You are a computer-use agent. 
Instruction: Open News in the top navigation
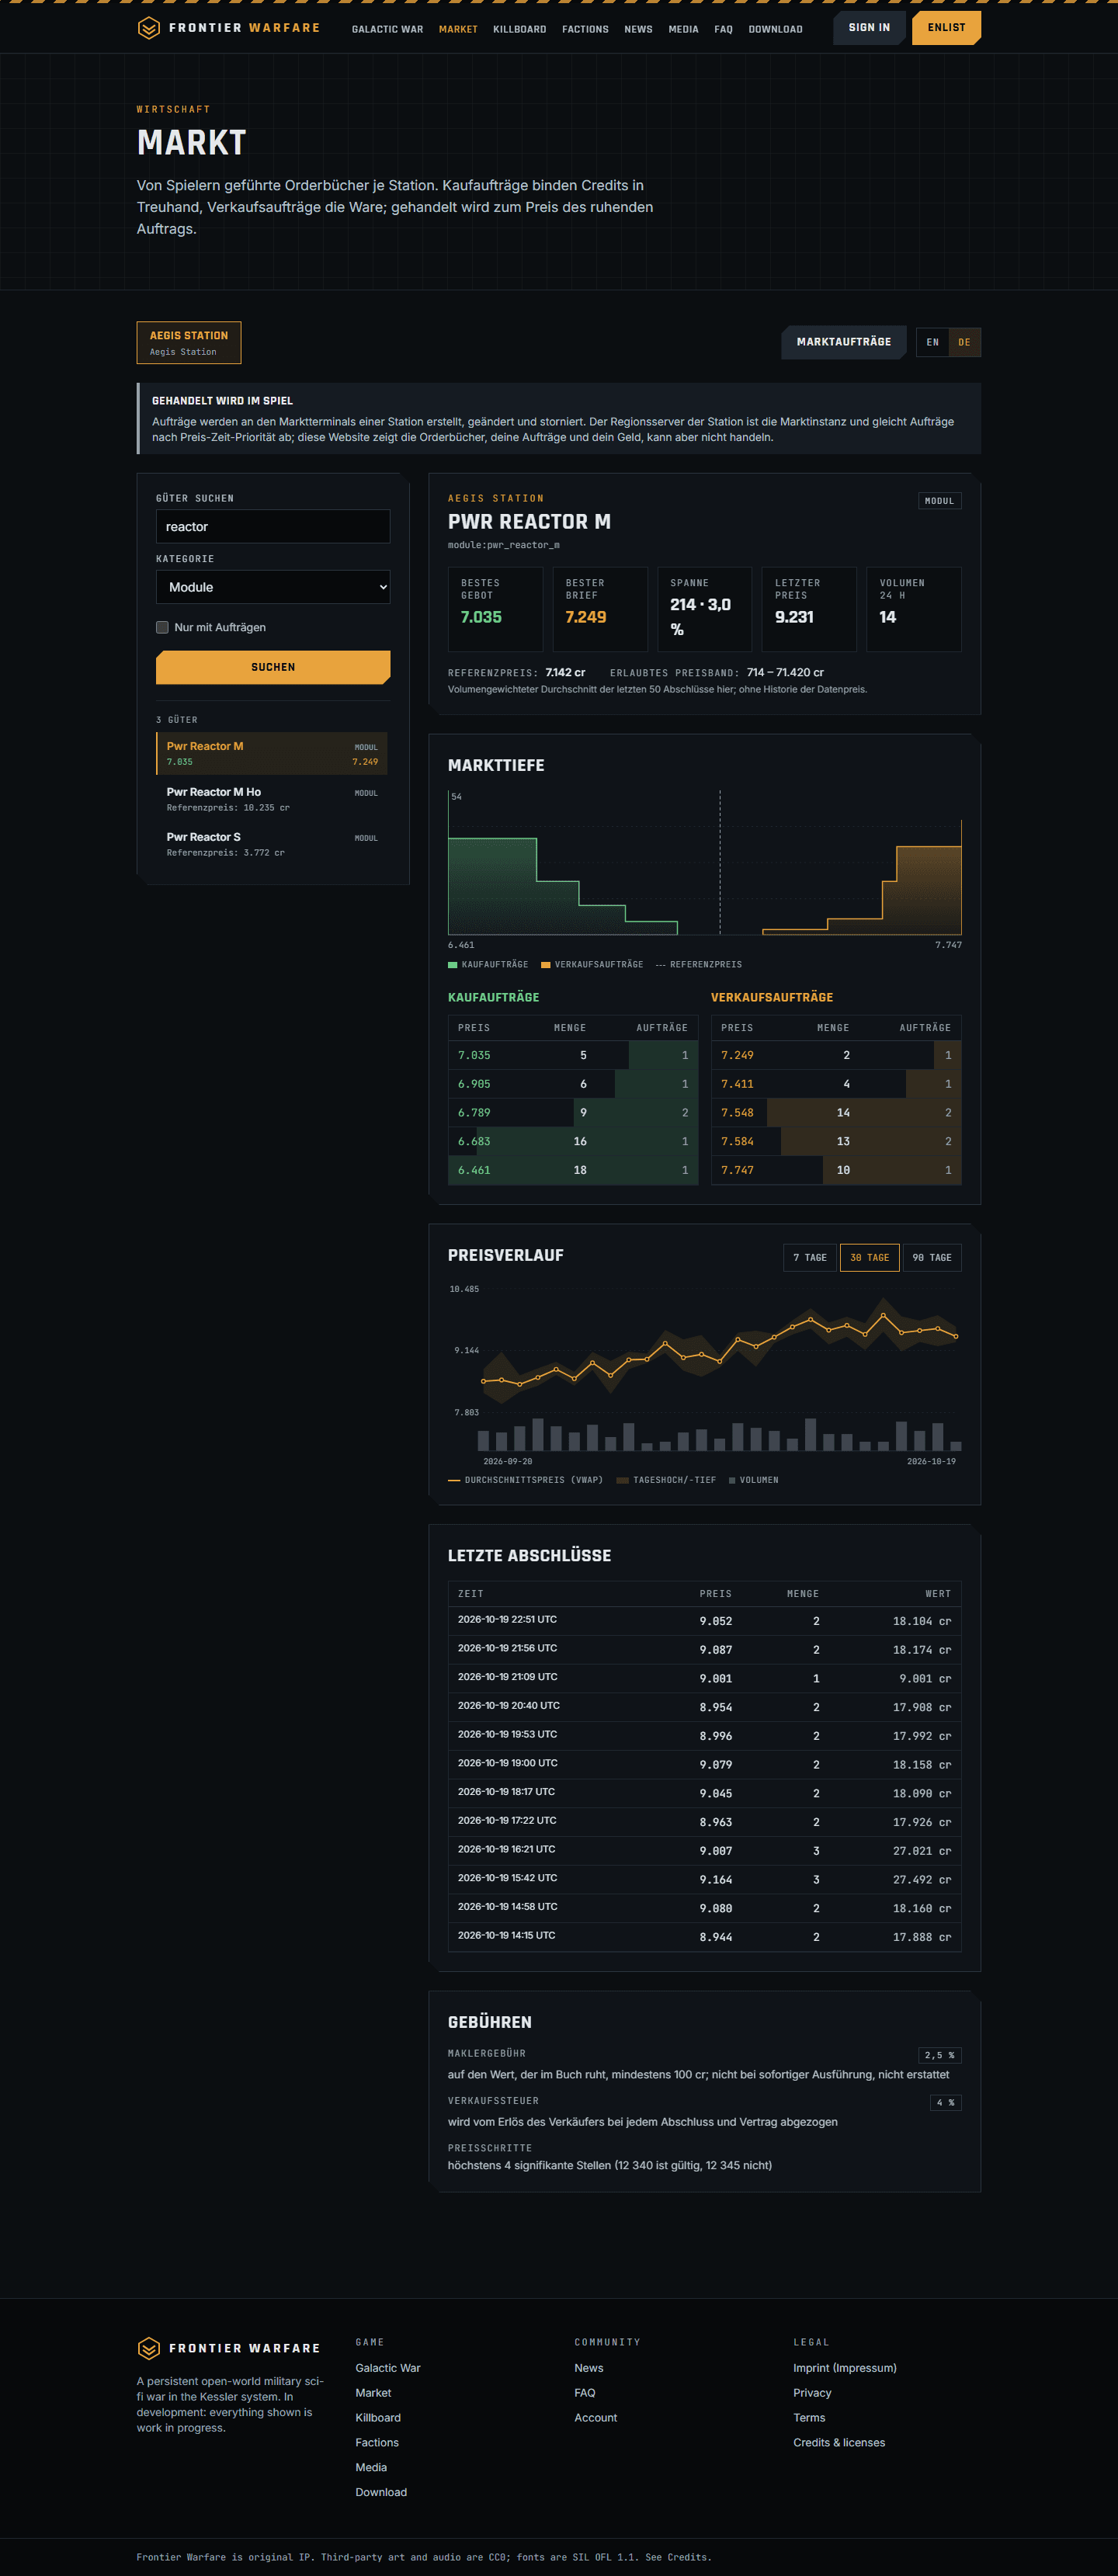638,29
